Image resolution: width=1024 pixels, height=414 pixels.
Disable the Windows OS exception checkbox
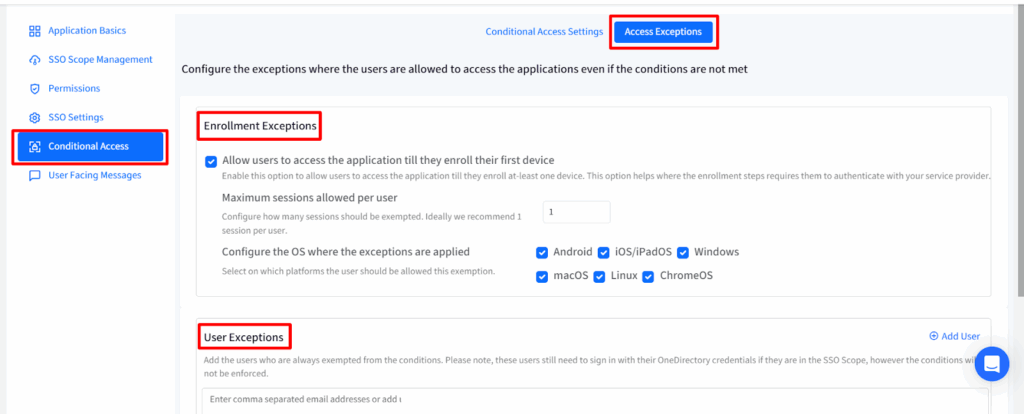[683, 252]
